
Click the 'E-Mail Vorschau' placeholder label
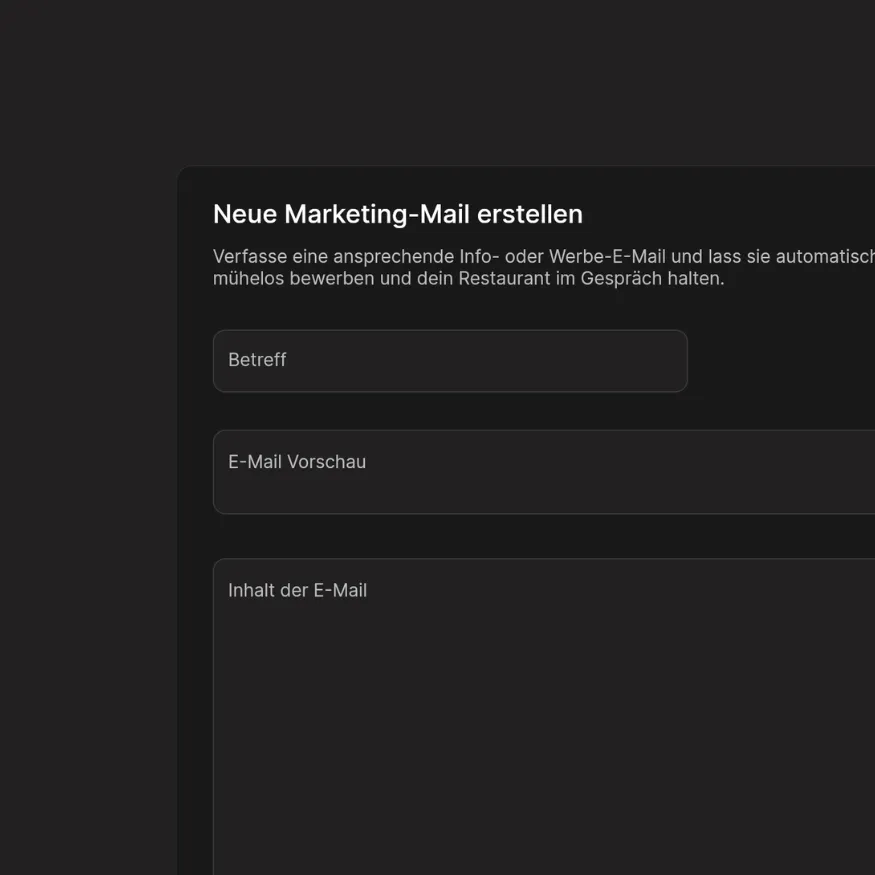297,462
